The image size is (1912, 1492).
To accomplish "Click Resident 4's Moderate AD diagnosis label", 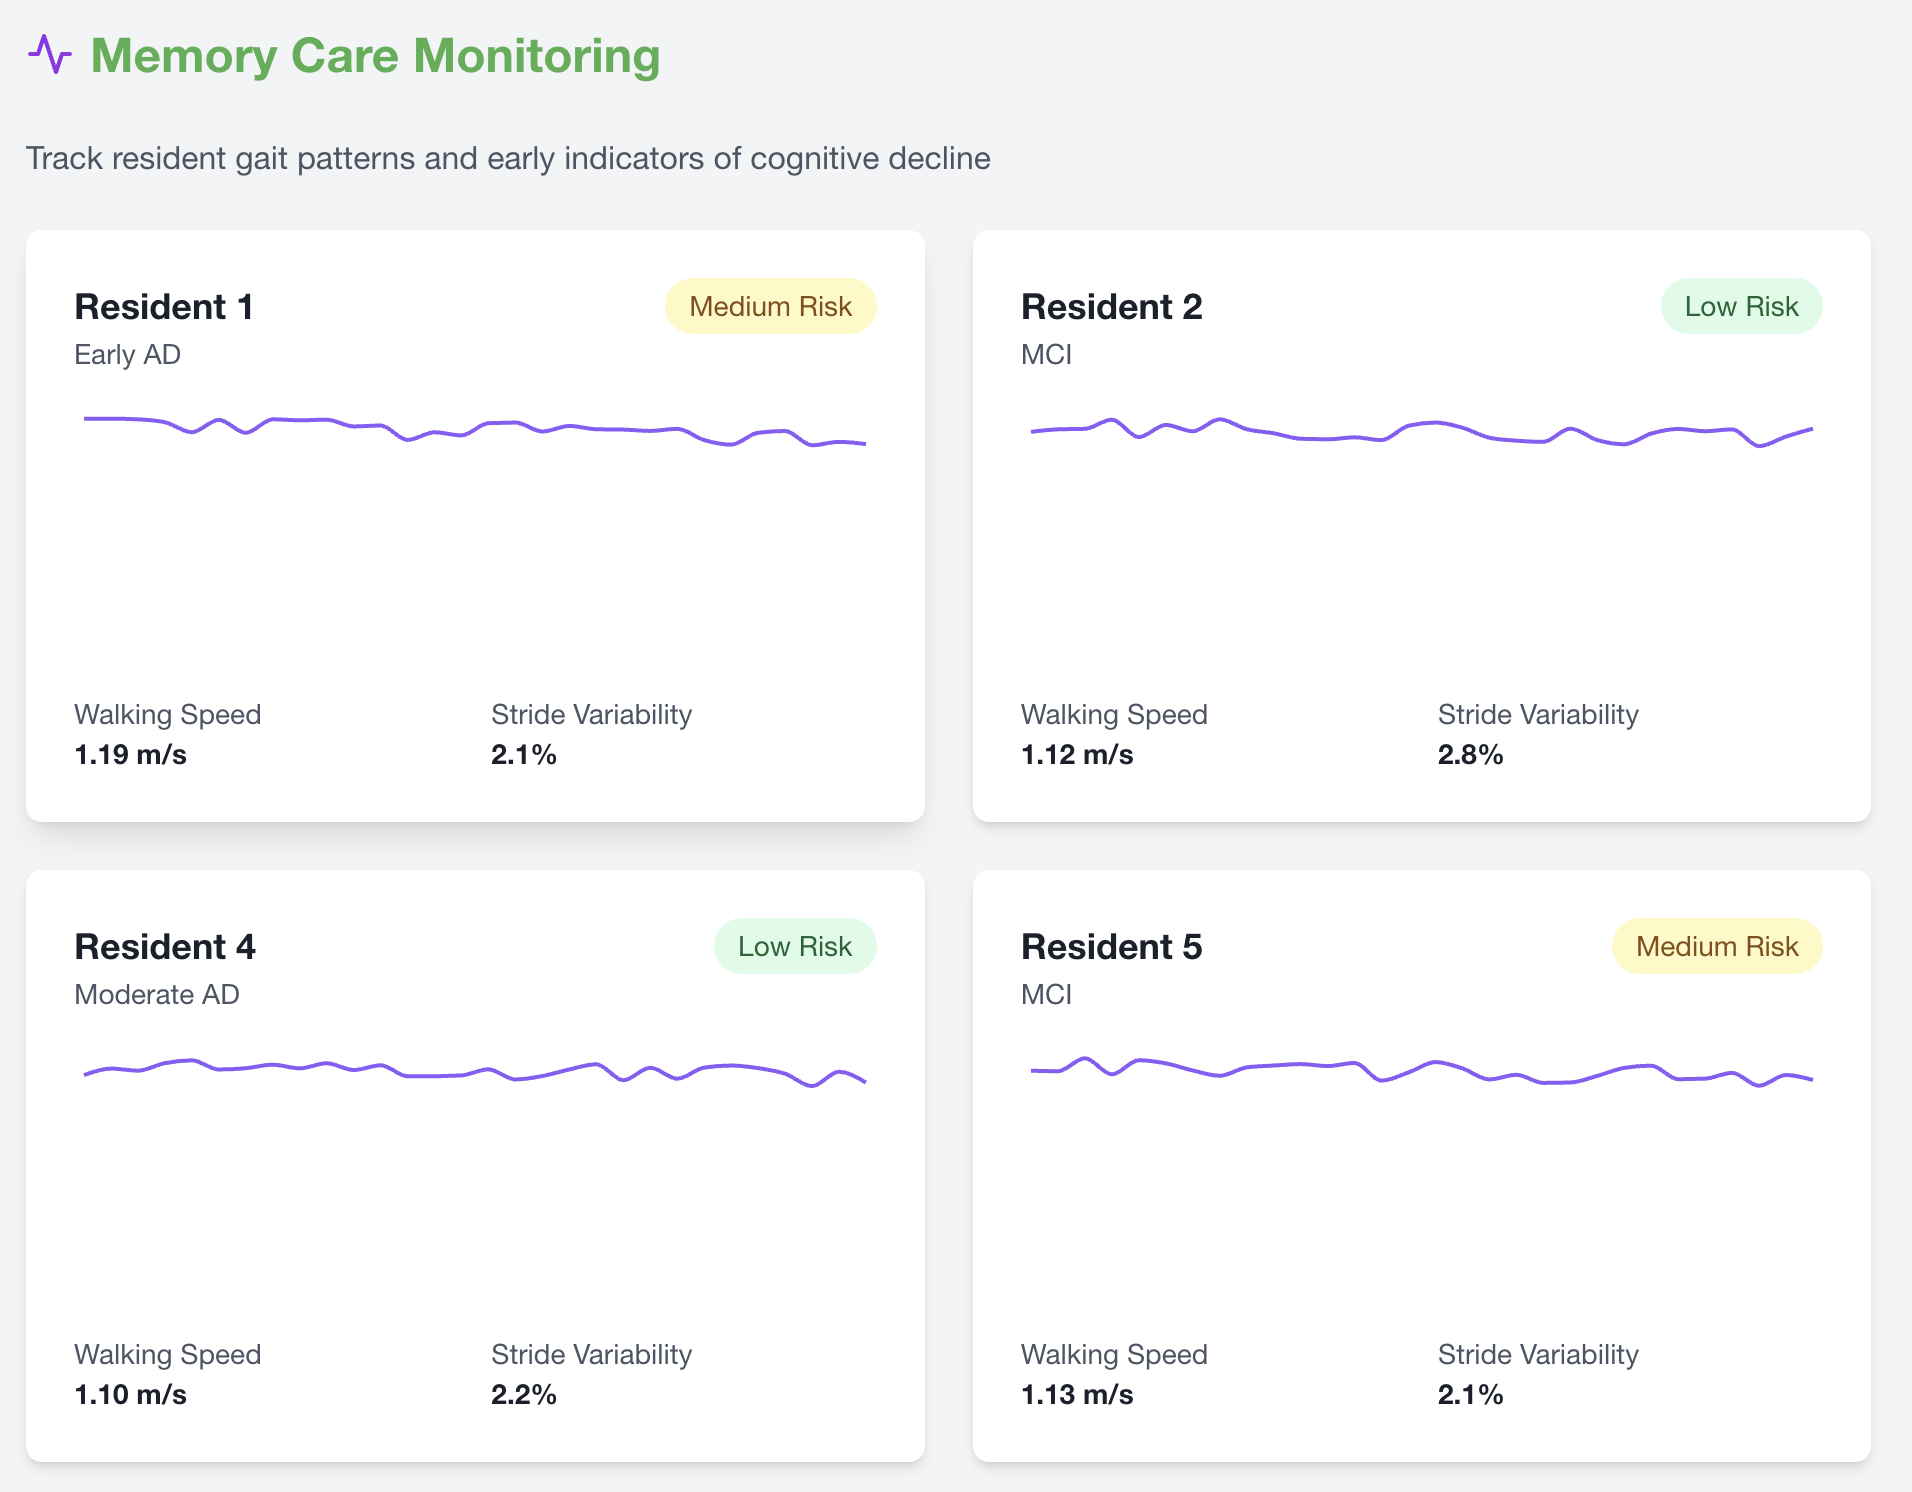I will 157,994.
